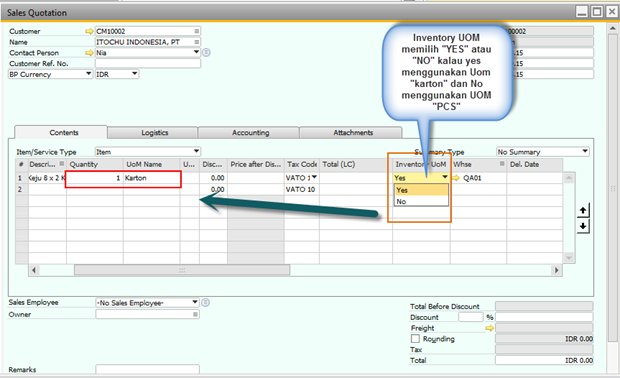This screenshot has height=378, width=620.
Task: Switch to the Attachments tab
Action: click(351, 132)
